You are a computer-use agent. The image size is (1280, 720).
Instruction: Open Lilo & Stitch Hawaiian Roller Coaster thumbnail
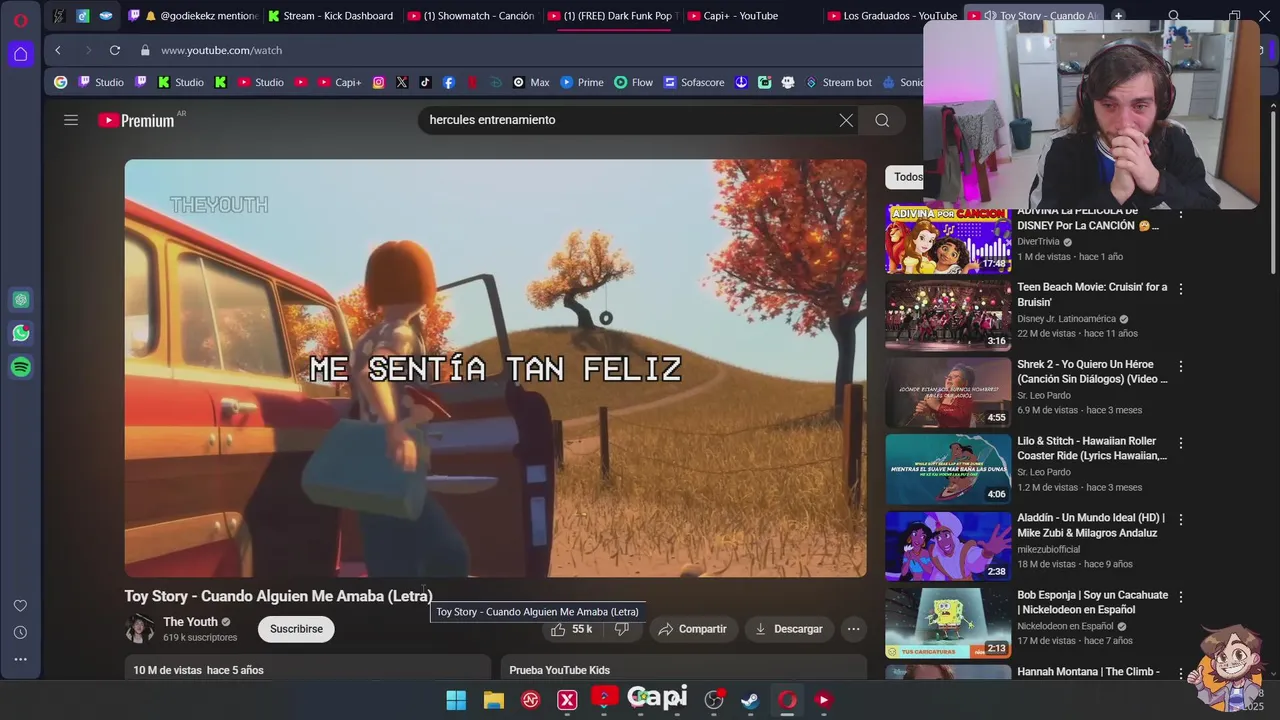point(948,469)
